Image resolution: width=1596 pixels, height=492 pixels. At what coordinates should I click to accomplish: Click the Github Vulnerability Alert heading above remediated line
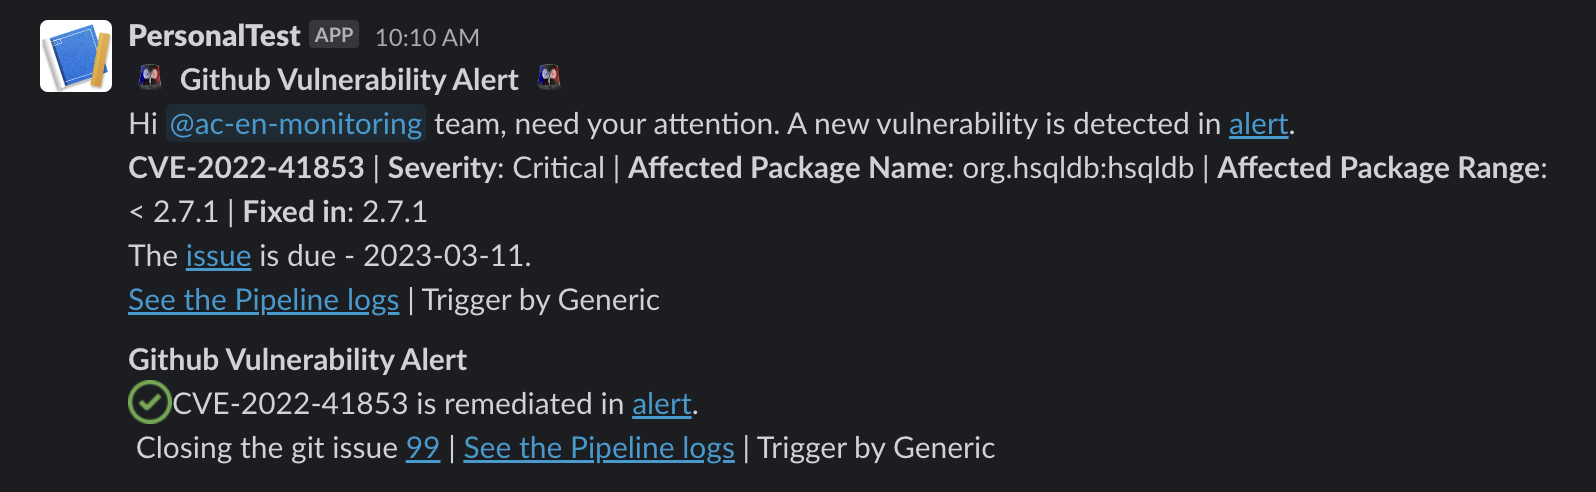click(297, 360)
